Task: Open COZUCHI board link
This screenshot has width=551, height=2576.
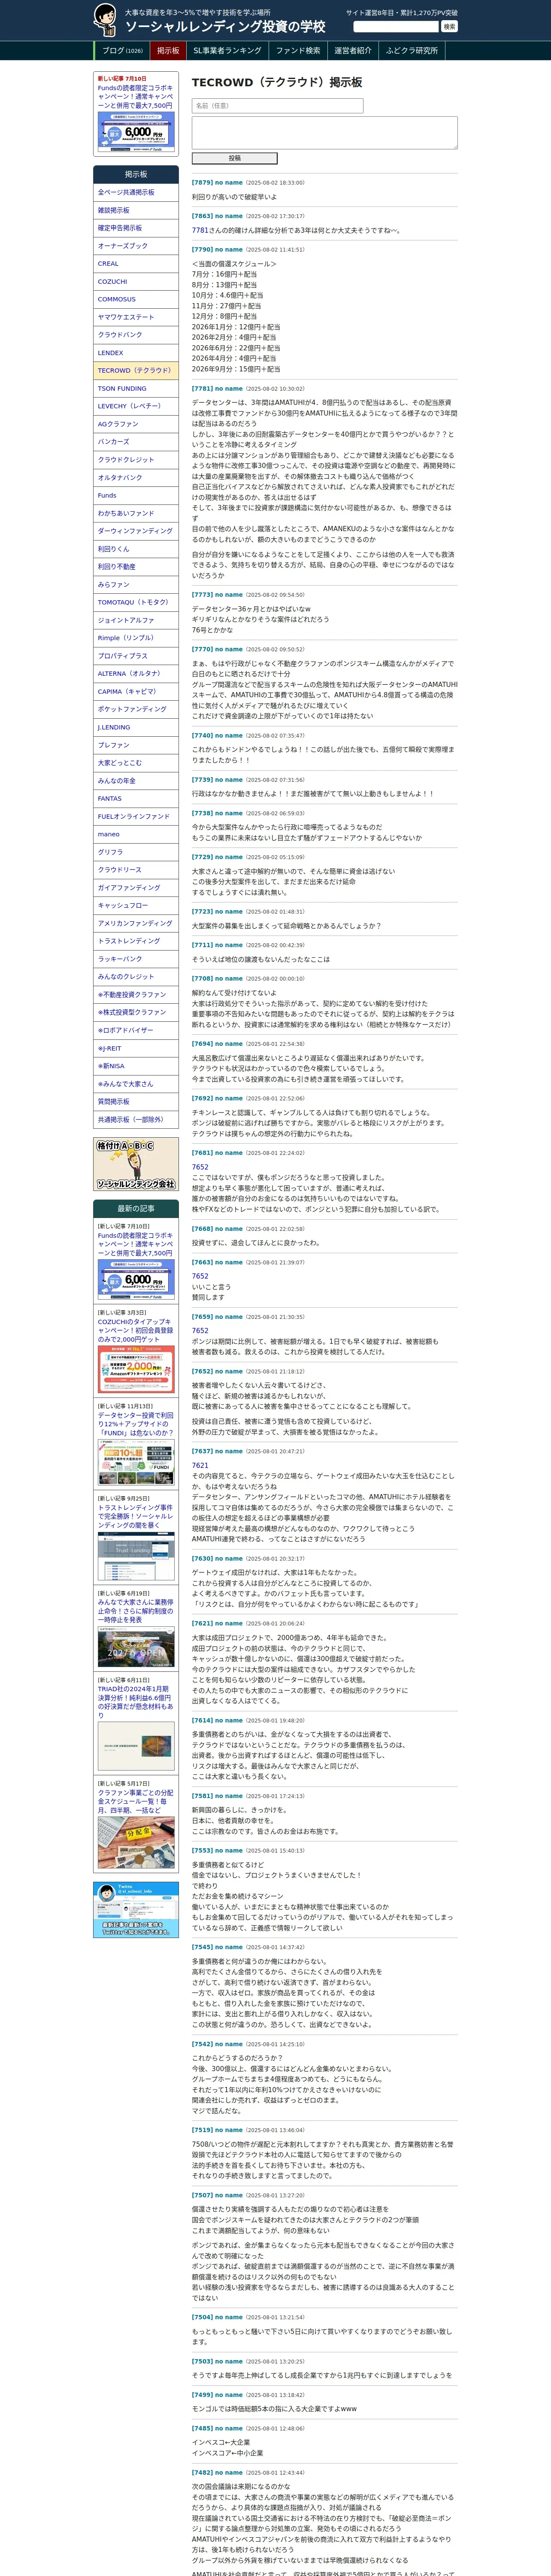Action: click(x=136, y=282)
